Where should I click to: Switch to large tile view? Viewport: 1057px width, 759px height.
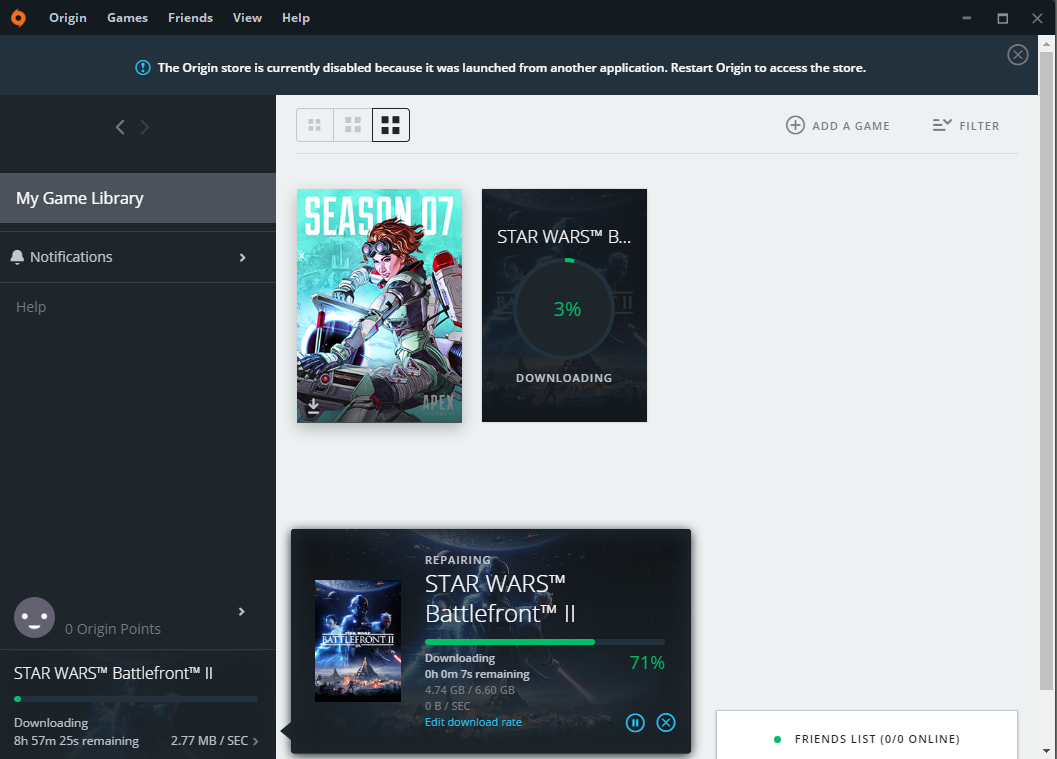pos(391,125)
